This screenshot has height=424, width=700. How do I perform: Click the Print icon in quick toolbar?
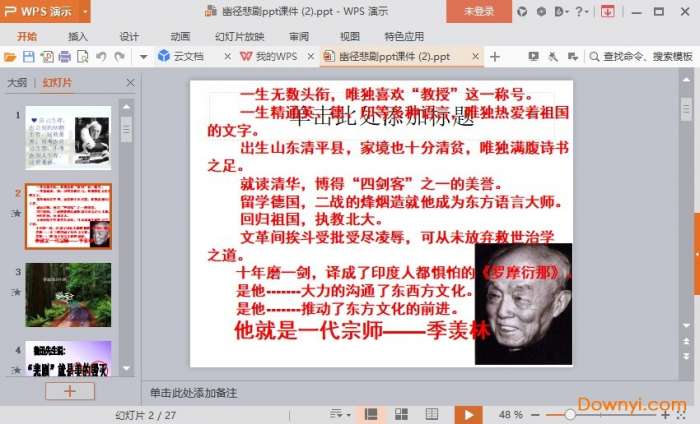coord(65,57)
